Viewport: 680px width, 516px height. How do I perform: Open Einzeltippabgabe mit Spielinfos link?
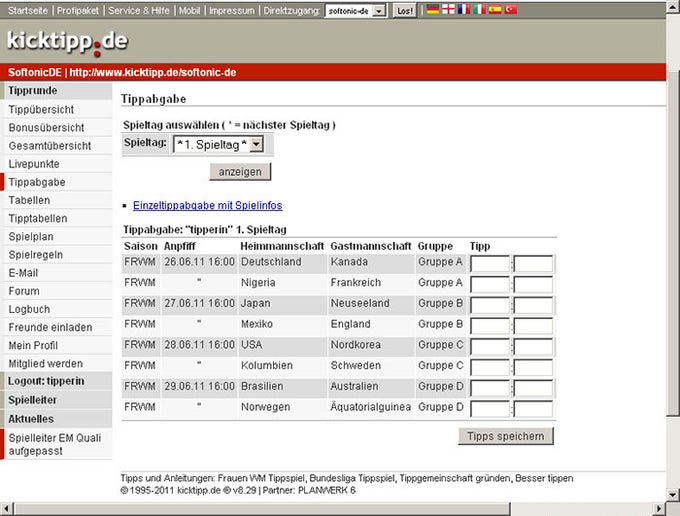pyautogui.click(x=208, y=206)
